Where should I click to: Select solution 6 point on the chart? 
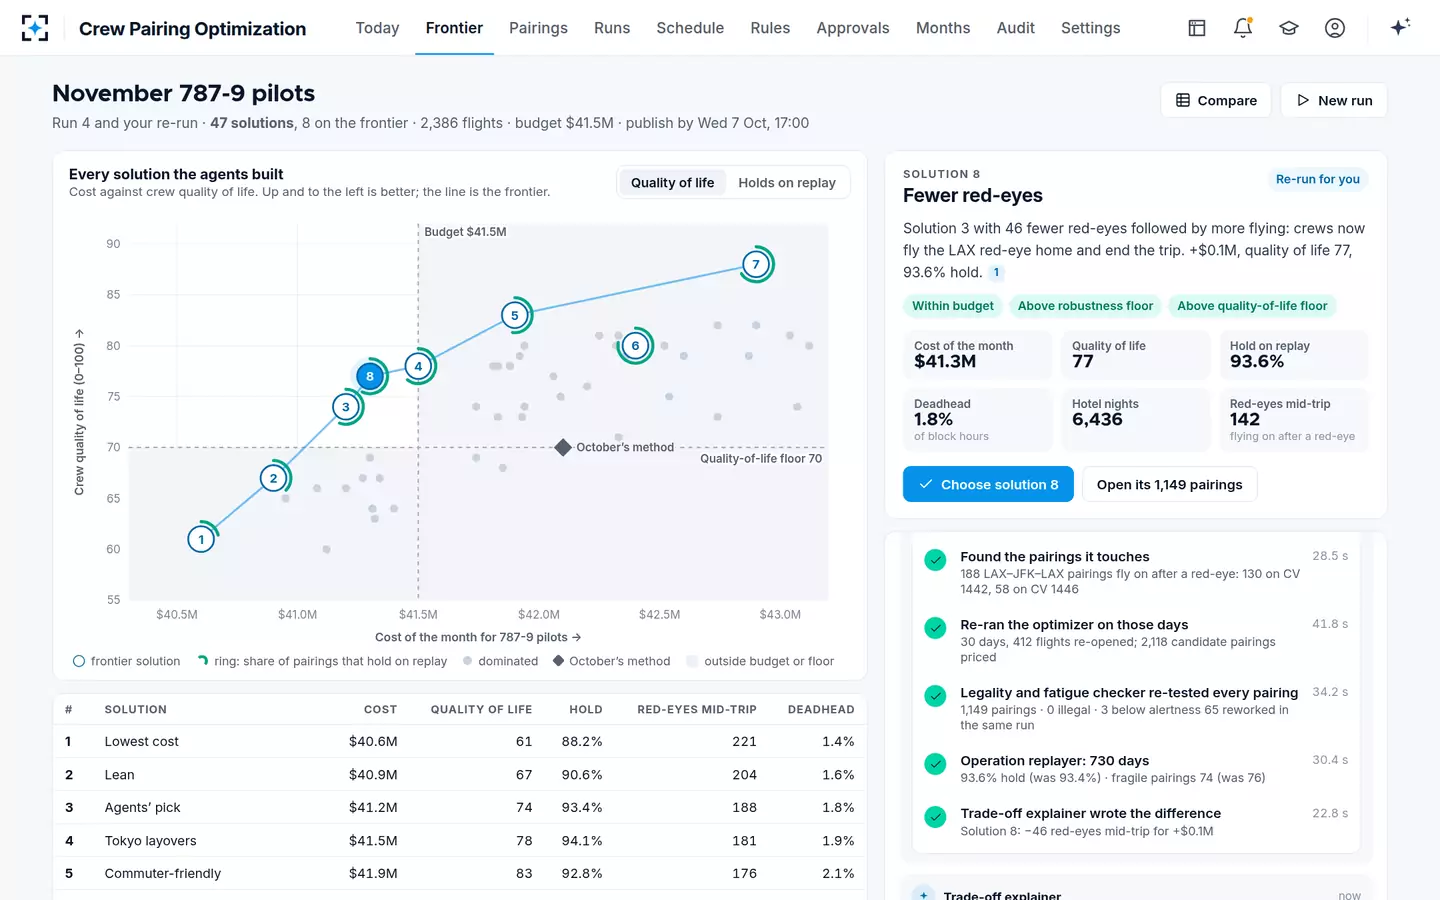pos(635,346)
